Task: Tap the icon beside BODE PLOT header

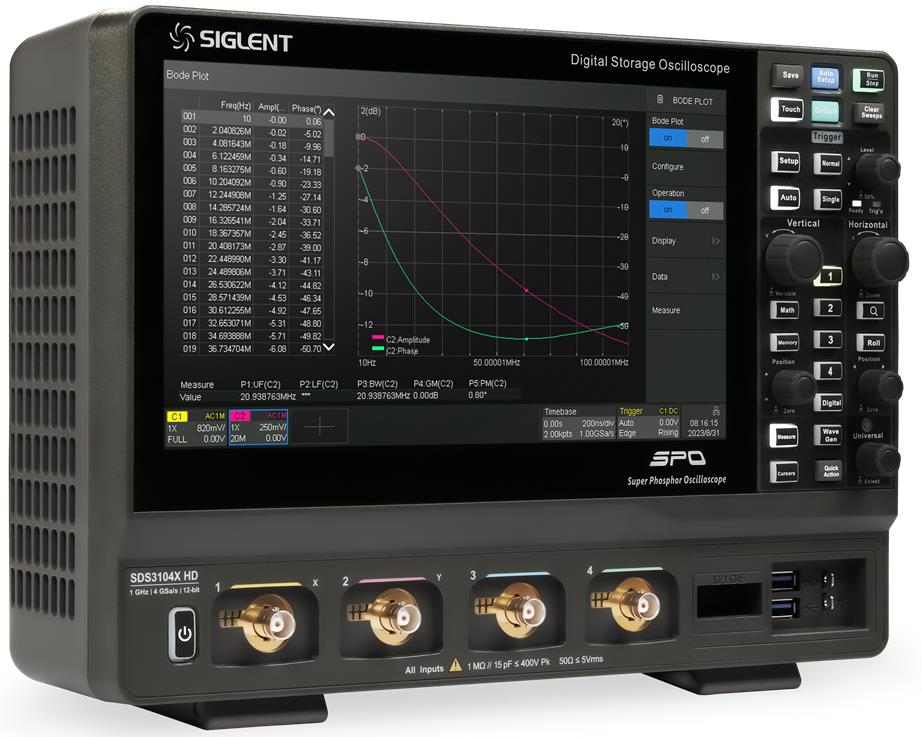Action: click(659, 101)
